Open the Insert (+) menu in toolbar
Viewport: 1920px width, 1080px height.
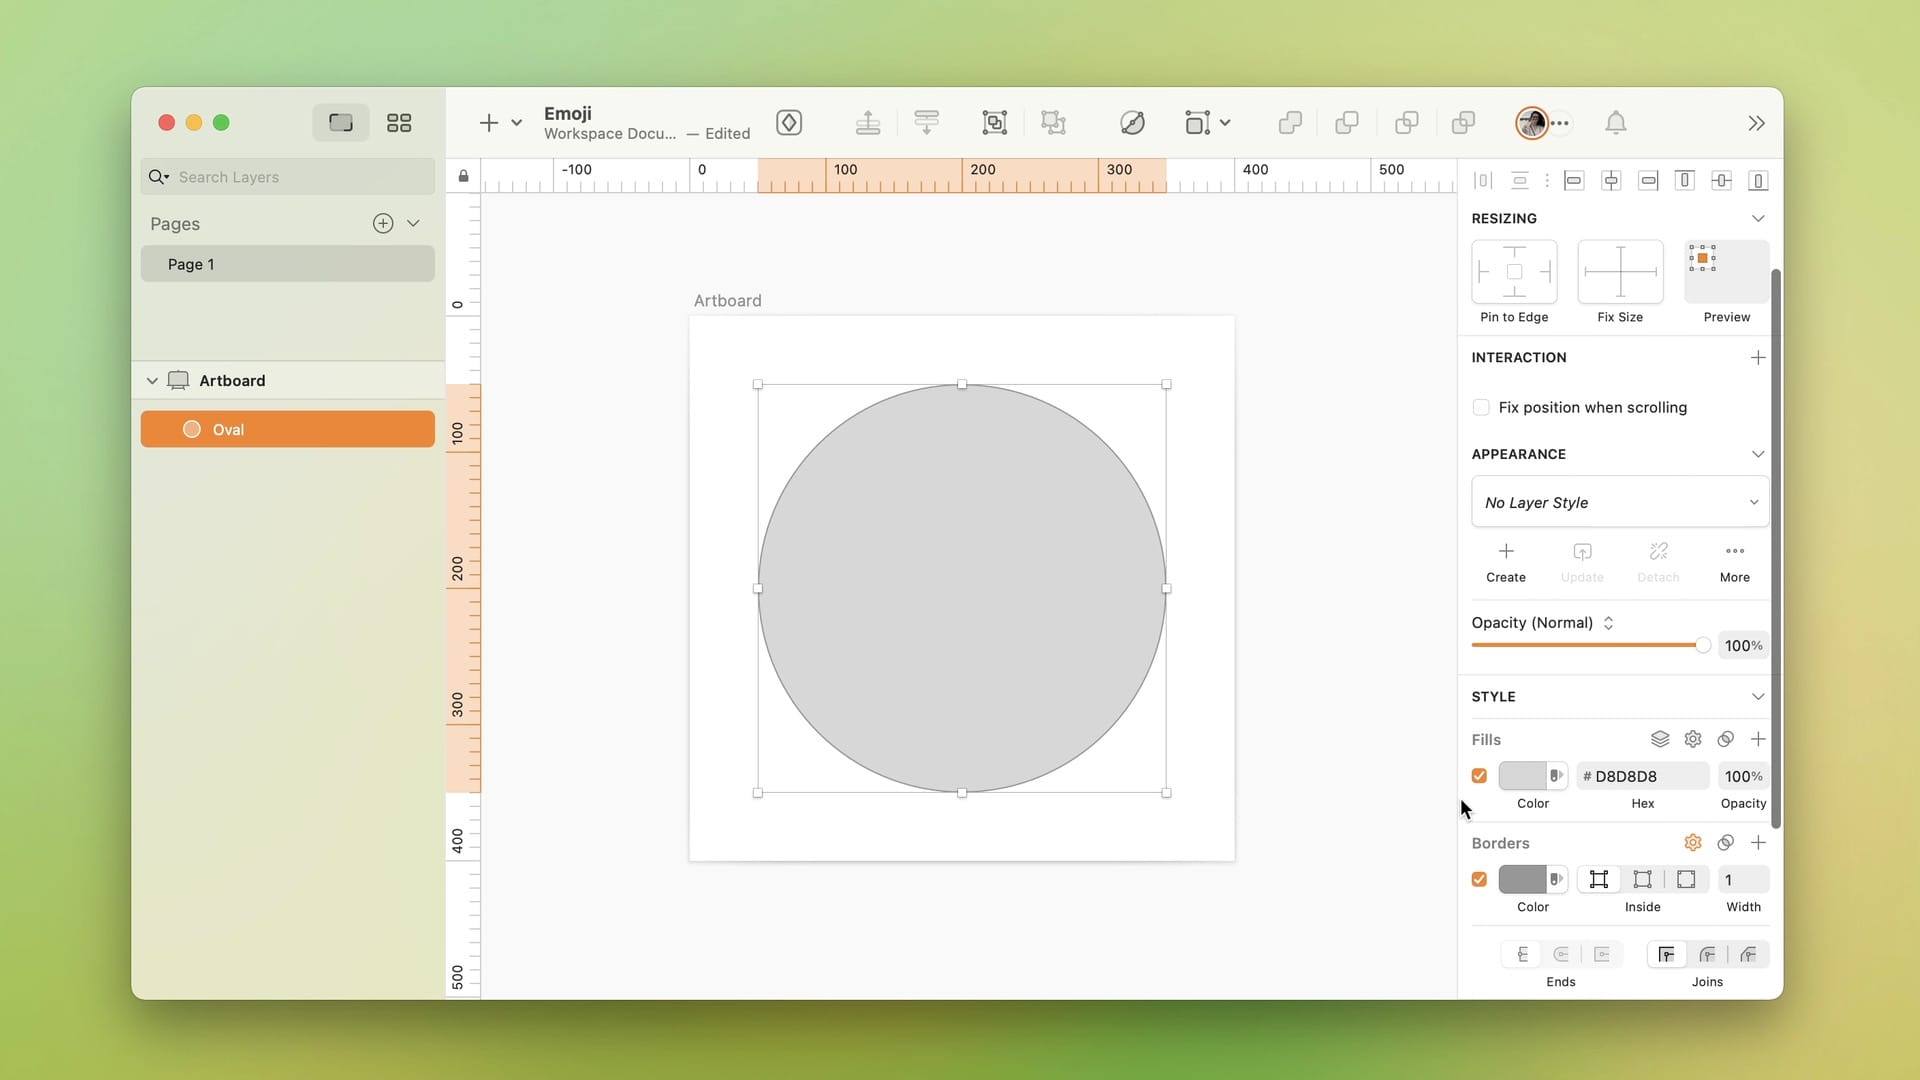[x=490, y=122]
